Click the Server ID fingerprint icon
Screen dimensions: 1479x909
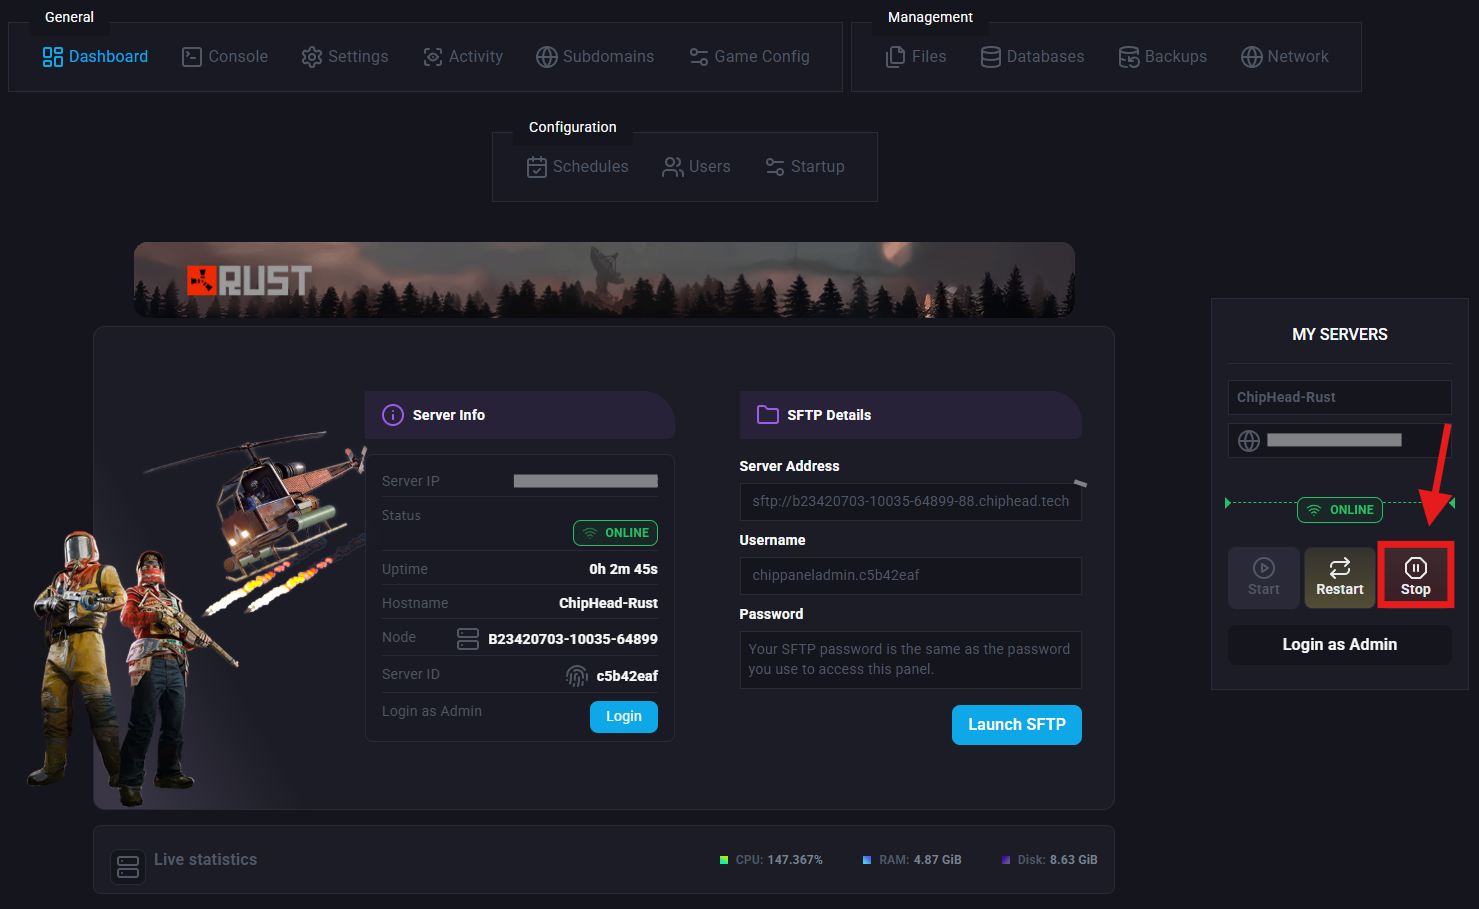(x=577, y=676)
